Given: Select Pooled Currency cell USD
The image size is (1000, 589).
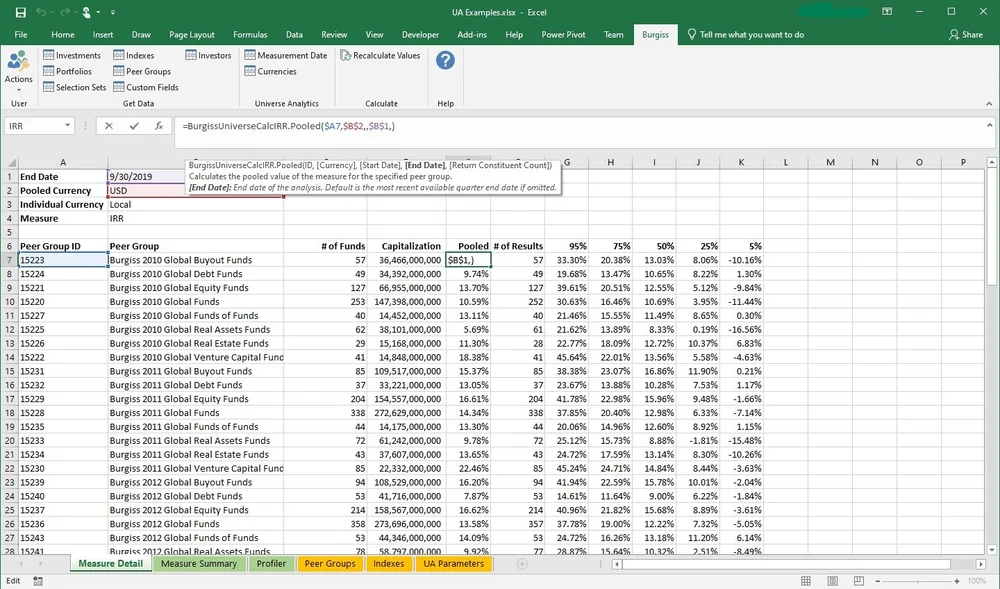Looking at the screenshot, I should click(x=195, y=191).
